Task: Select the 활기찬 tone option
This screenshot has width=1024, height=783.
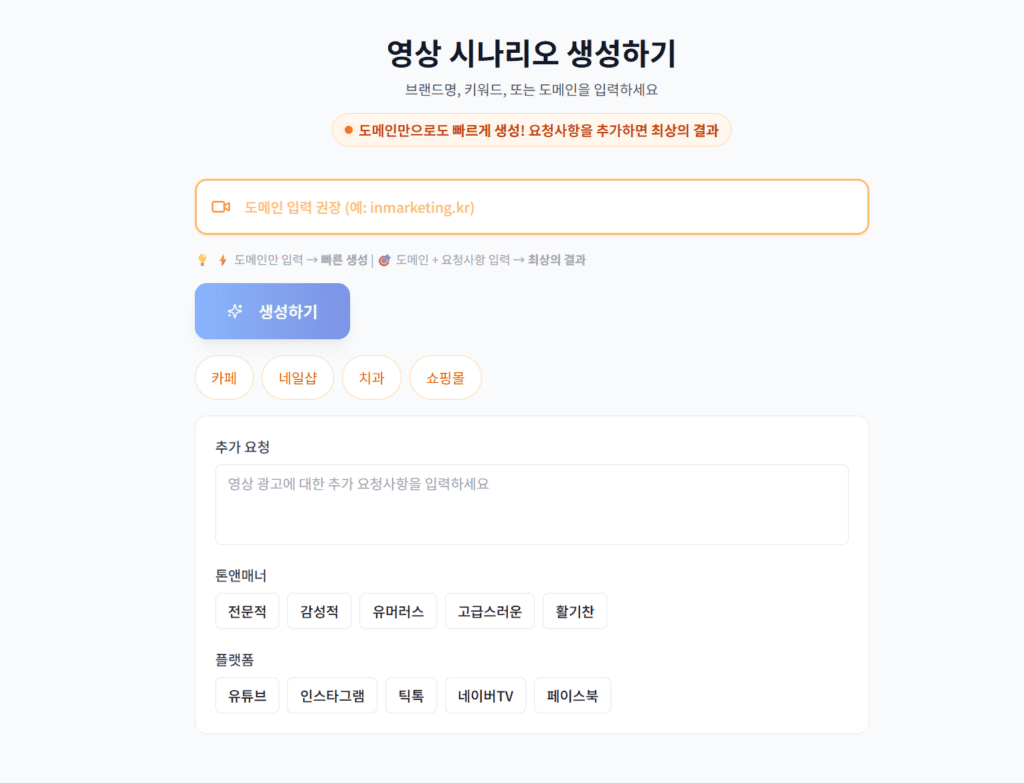Action: 575,612
